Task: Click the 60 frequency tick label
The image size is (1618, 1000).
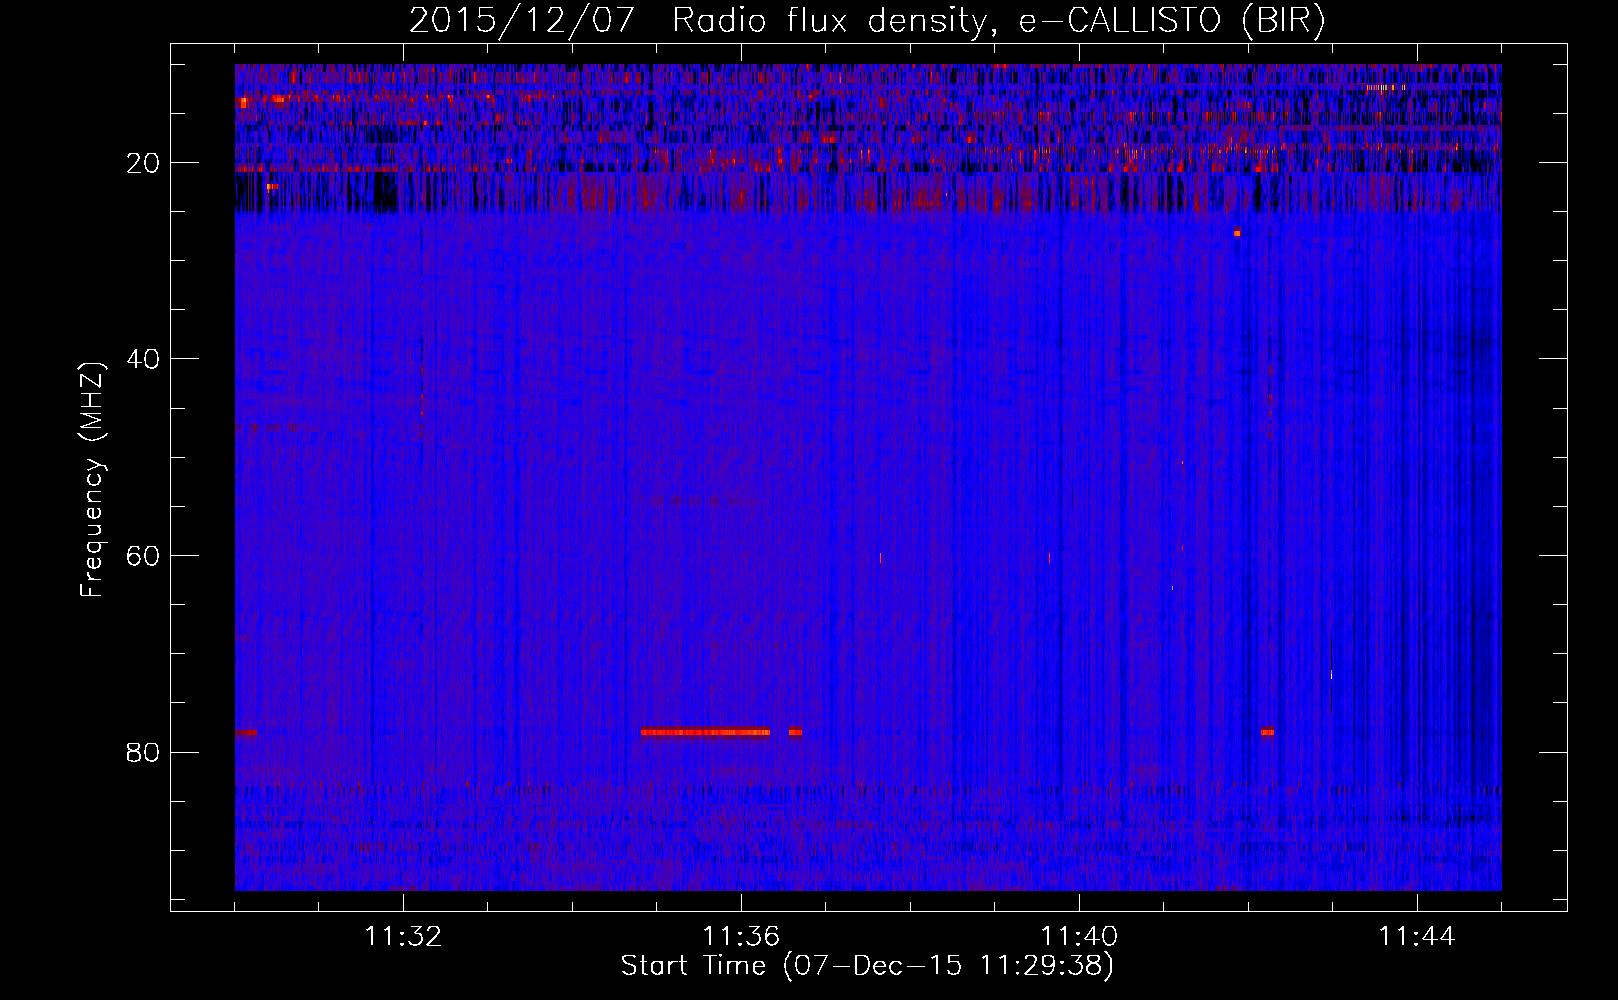Action: [144, 556]
